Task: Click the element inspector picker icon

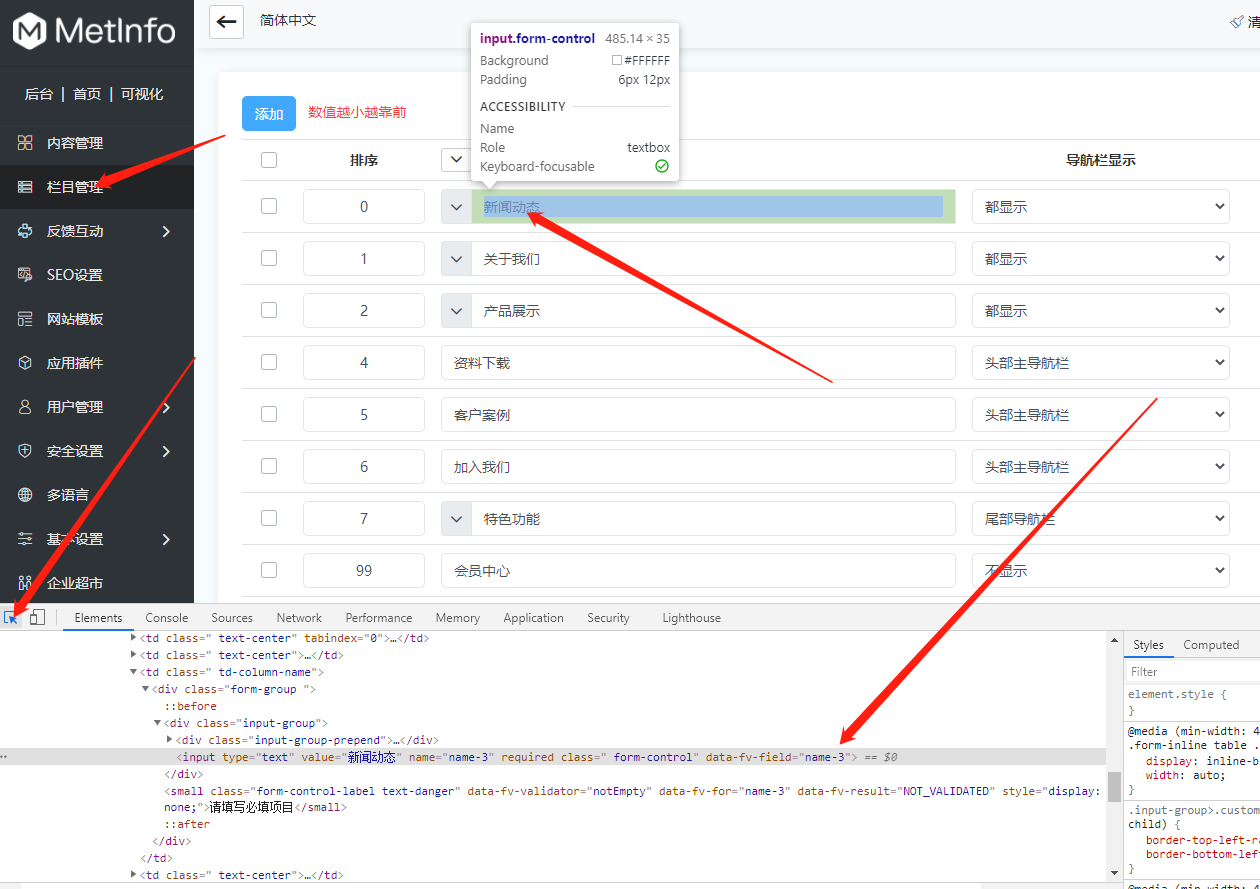Action: [12, 618]
